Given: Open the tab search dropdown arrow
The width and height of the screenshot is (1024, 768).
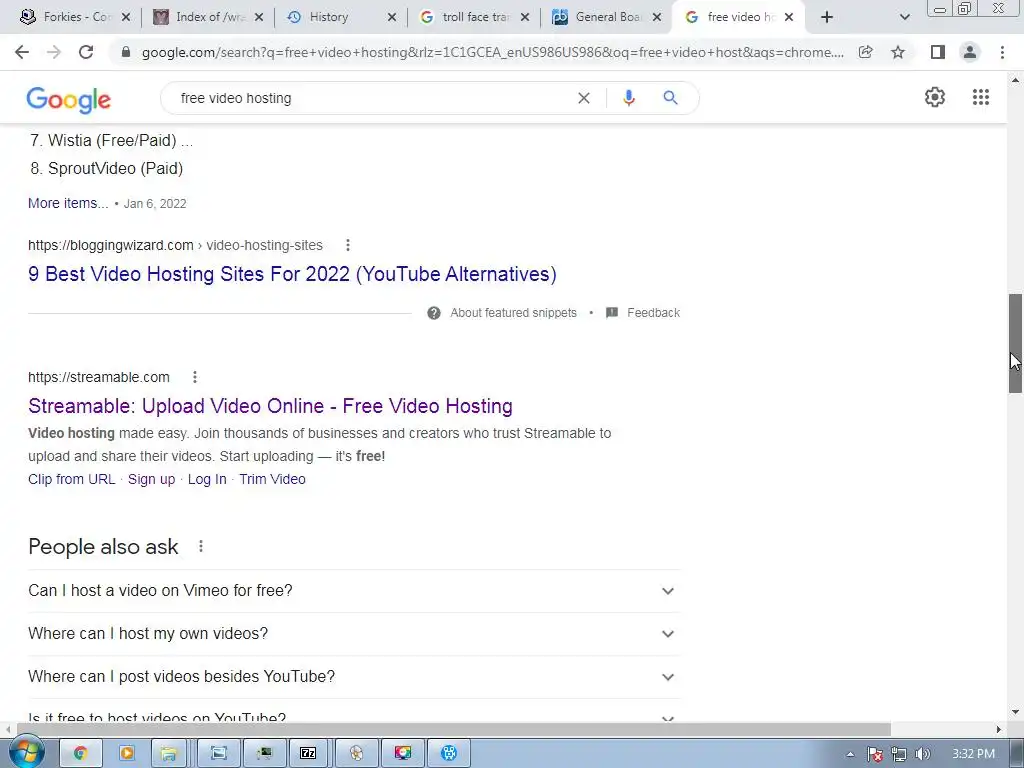Looking at the screenshot, I should tap(904, 17).
